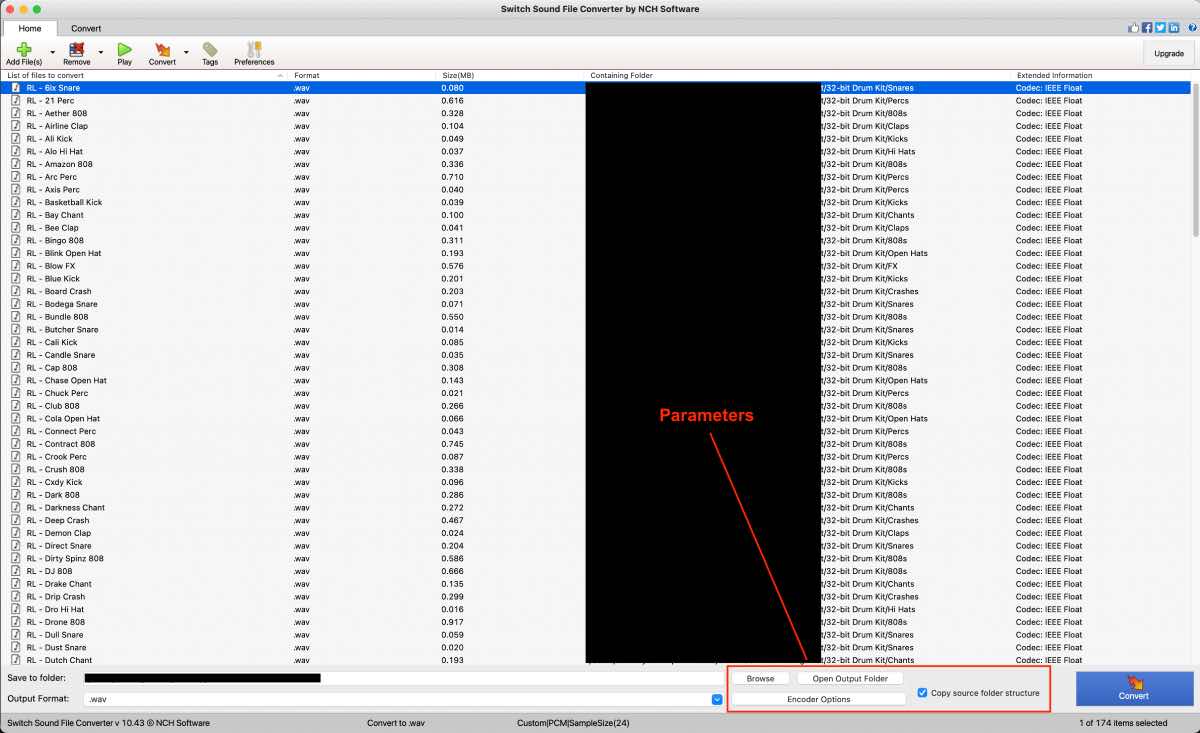Image resolution: width=1200 pixels, height=733 pixels.
Task: Click file icon beside RL - Airline Clap
Action: coord(15,126)
